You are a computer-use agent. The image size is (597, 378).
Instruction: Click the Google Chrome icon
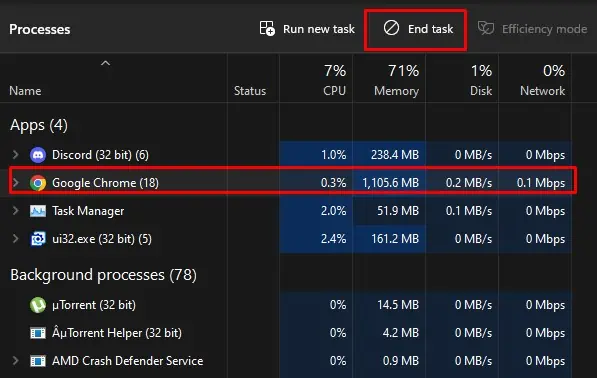(38, 183)
